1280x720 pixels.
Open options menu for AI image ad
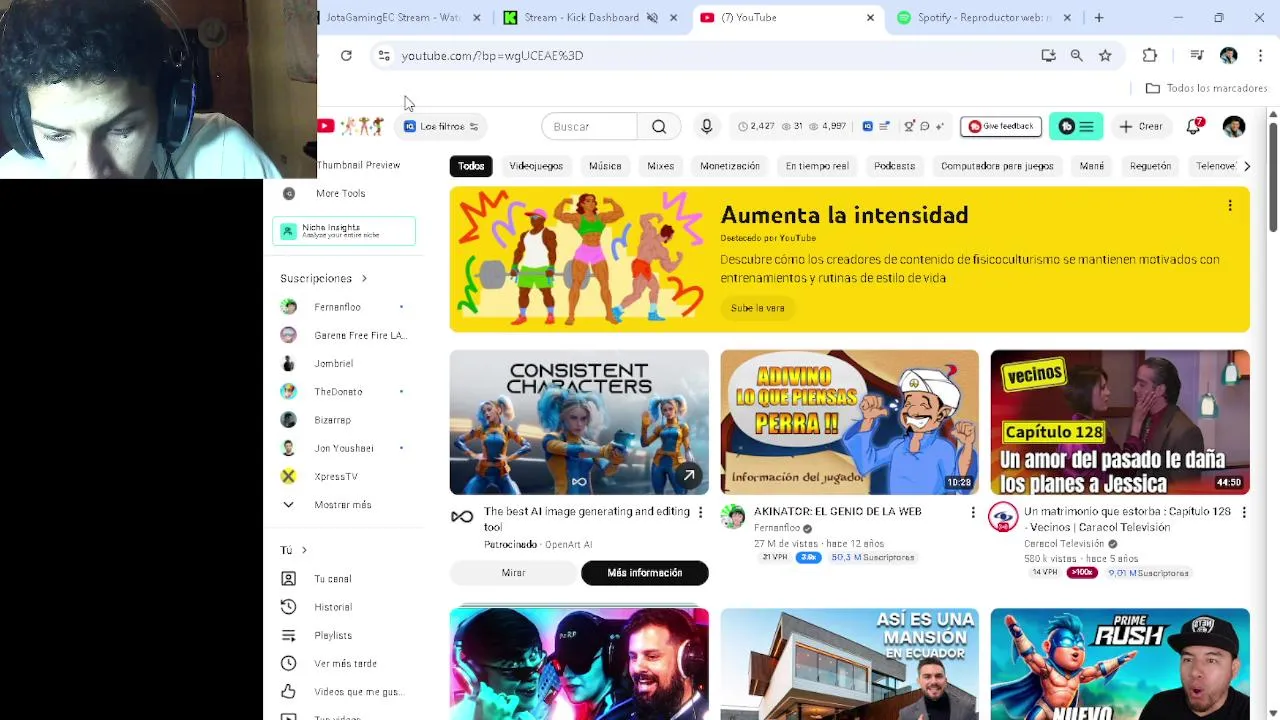click(700, 512)
